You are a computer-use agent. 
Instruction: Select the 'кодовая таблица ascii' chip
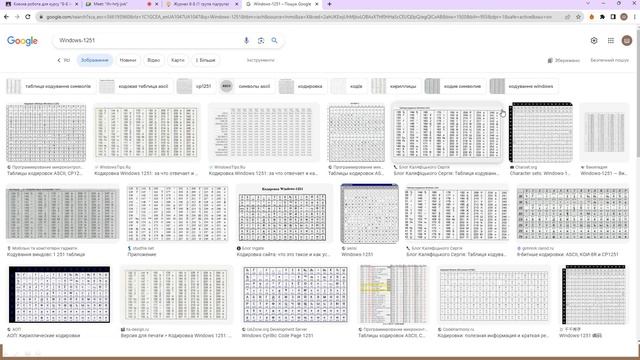tap(136, 86)
